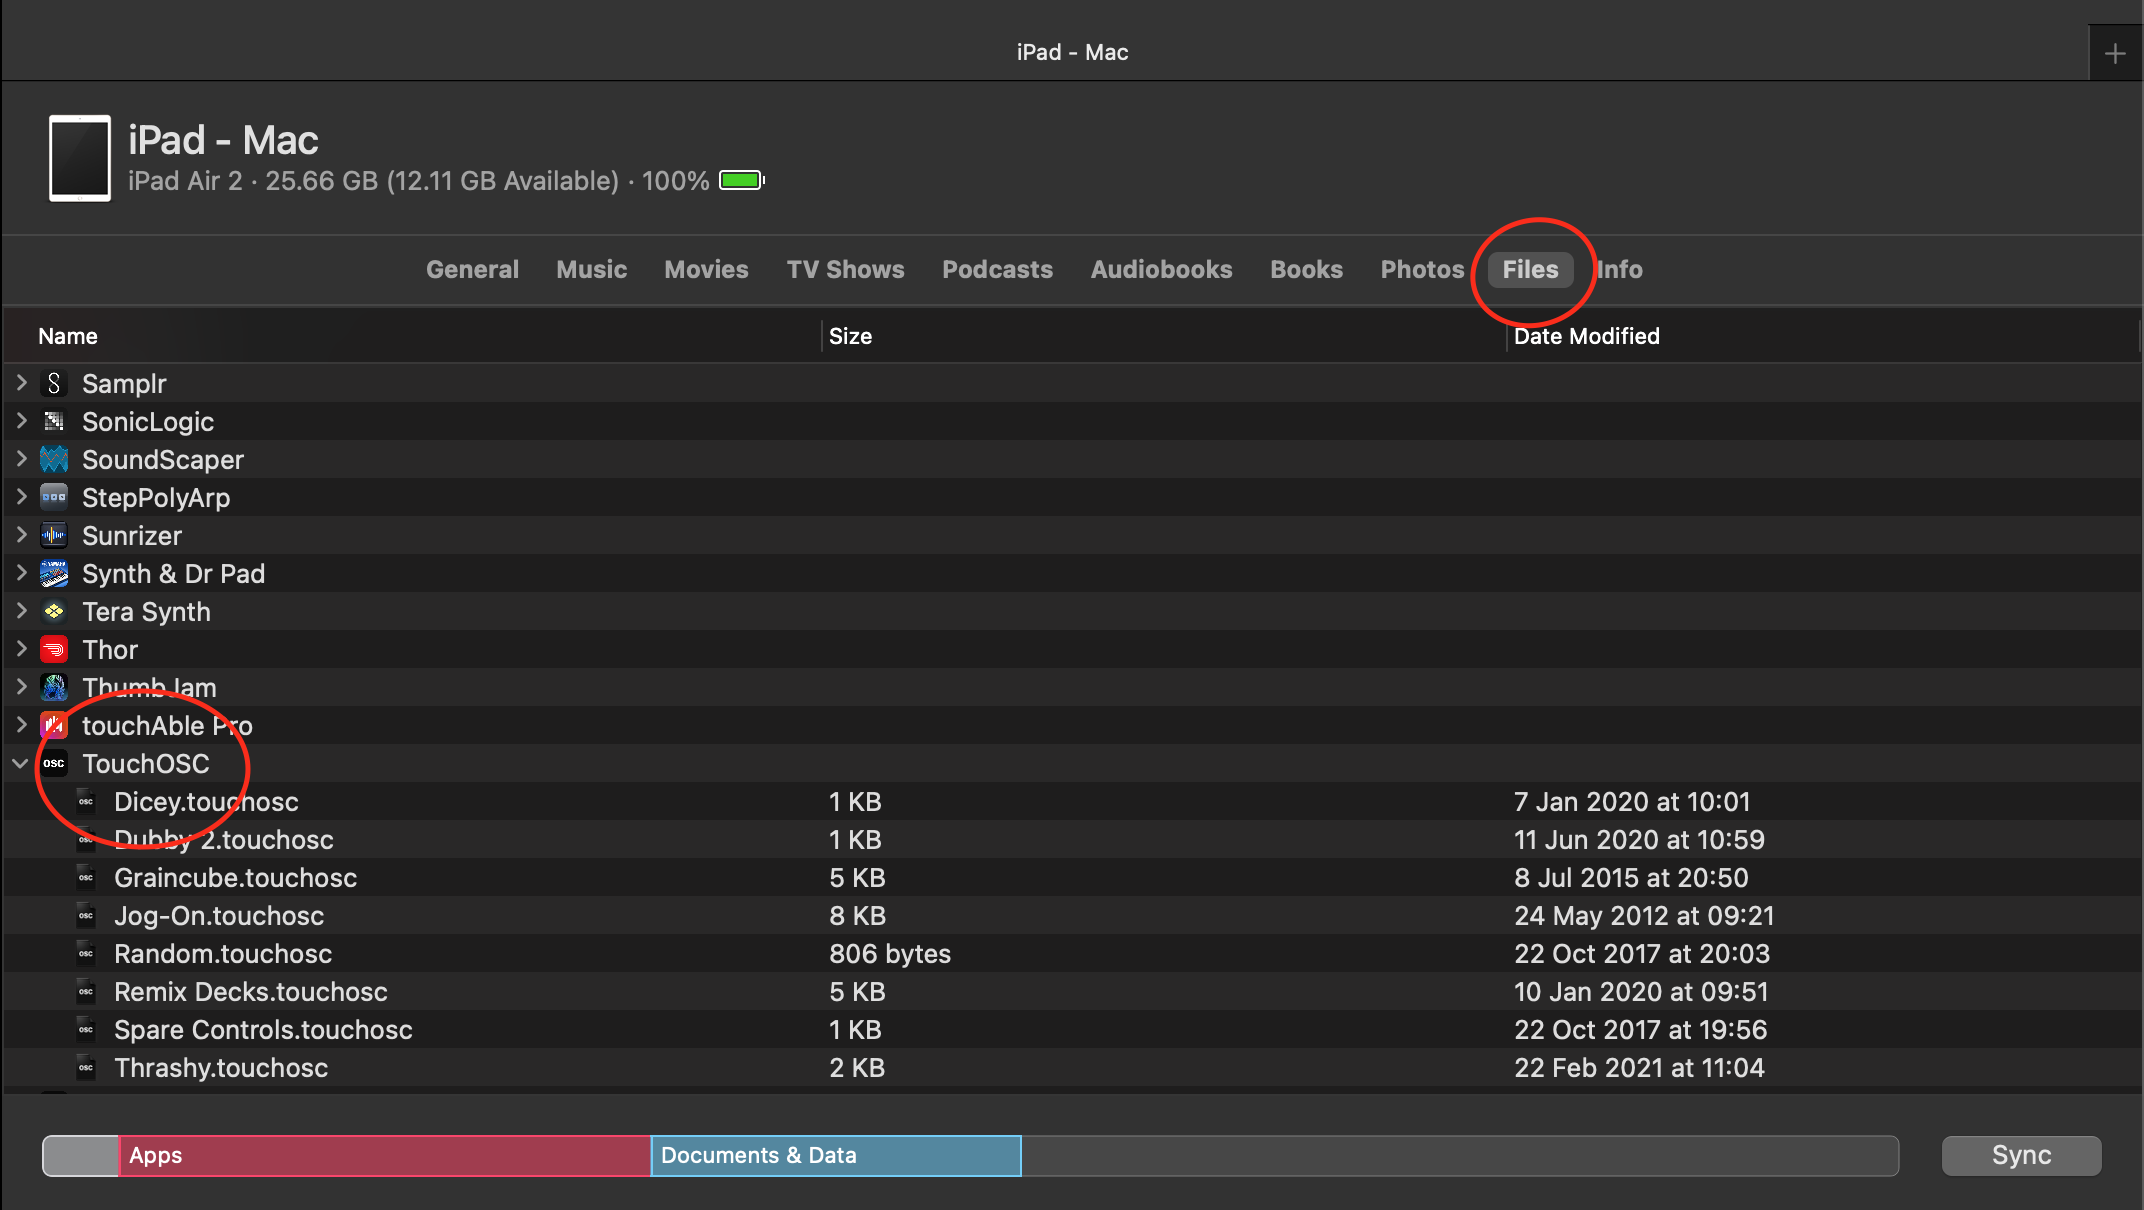The height and width of the screenshot is (1210, 2144).
Task: Click the Sync button
Action: point(2021,1156)
